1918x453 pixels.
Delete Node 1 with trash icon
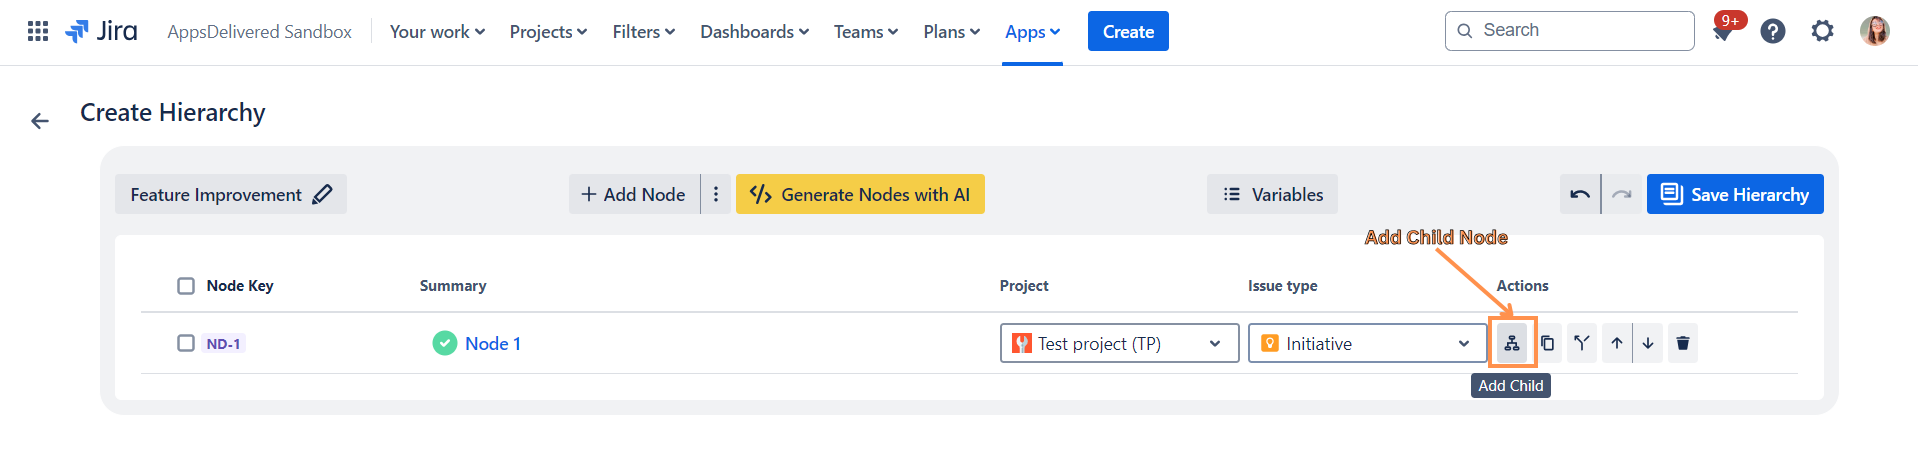(1683, 343)
